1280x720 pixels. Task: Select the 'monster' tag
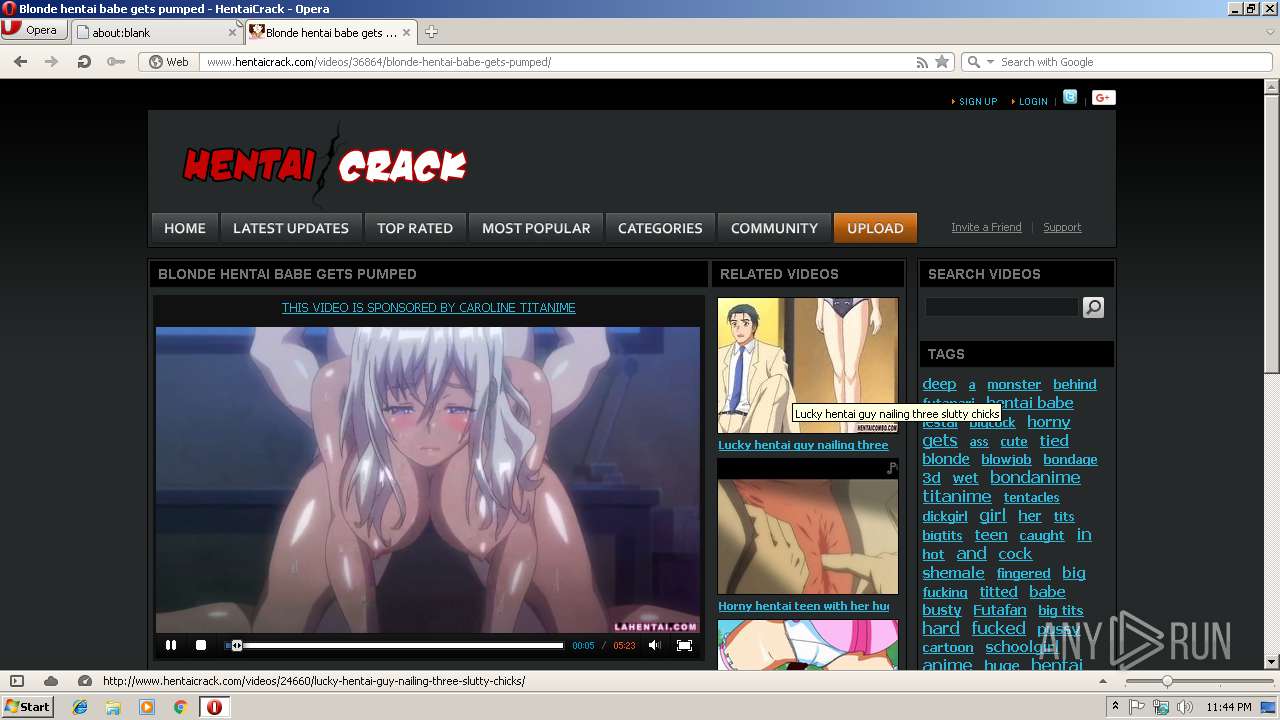point(1014,384)
